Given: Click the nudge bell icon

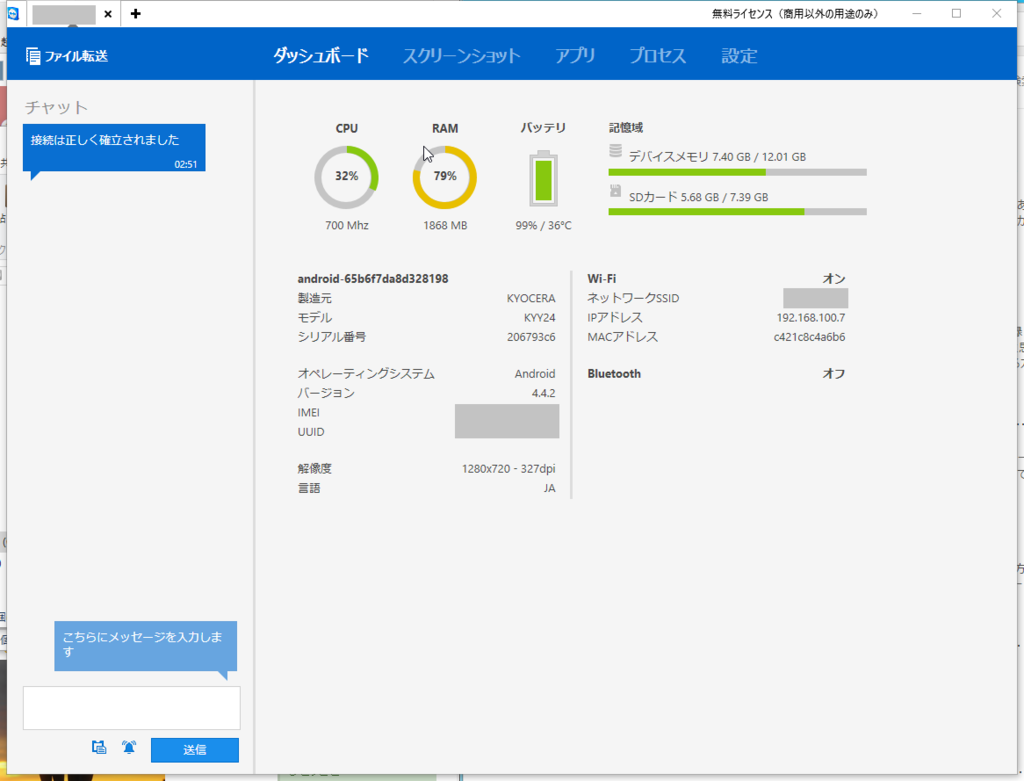Looking at the screenshot, I should [129, 748].
